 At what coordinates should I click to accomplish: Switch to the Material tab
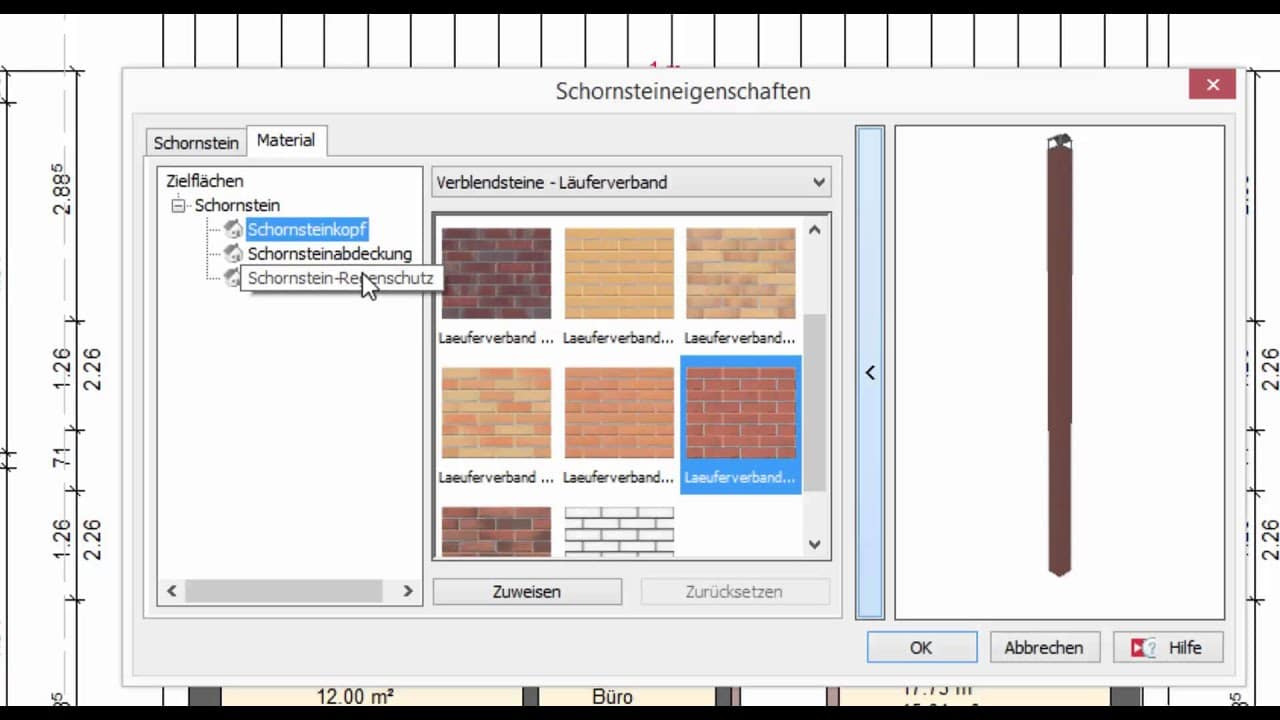coord(286,140)
